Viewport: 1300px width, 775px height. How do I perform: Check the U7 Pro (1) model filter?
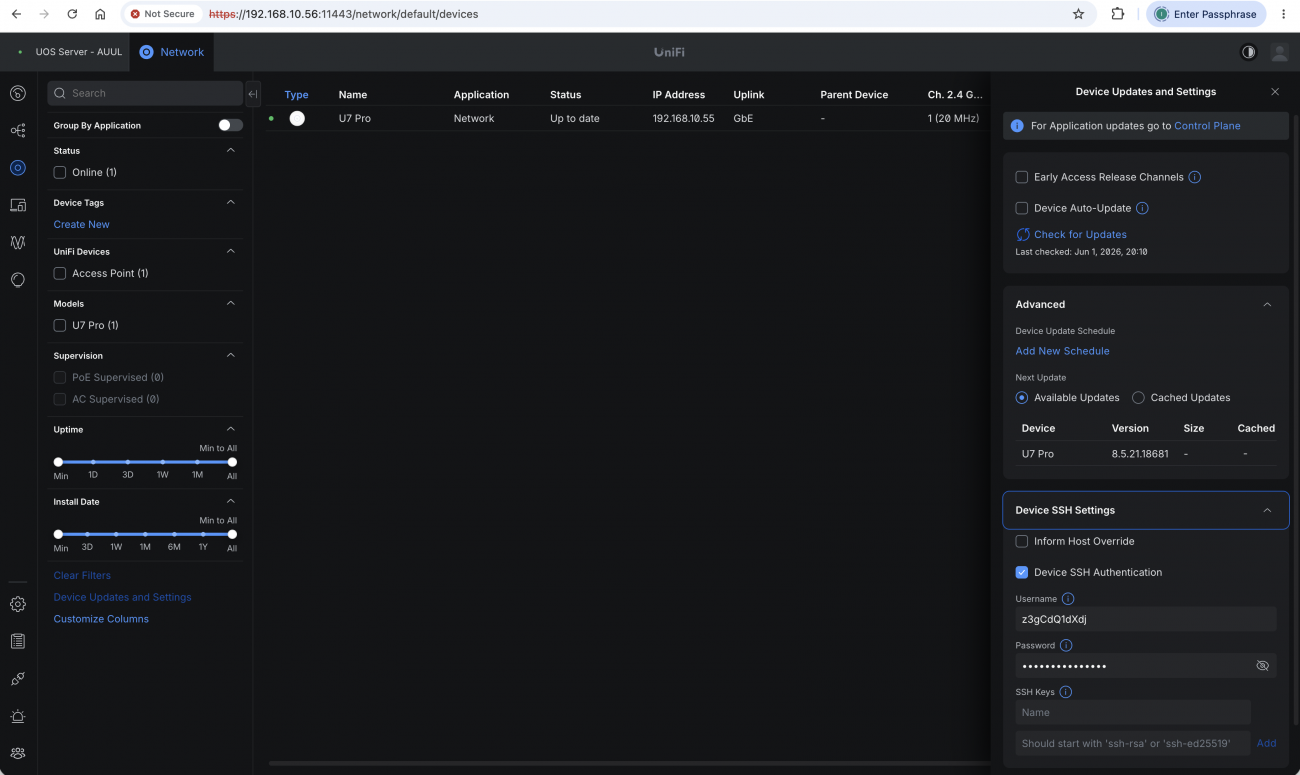point(60,325)
